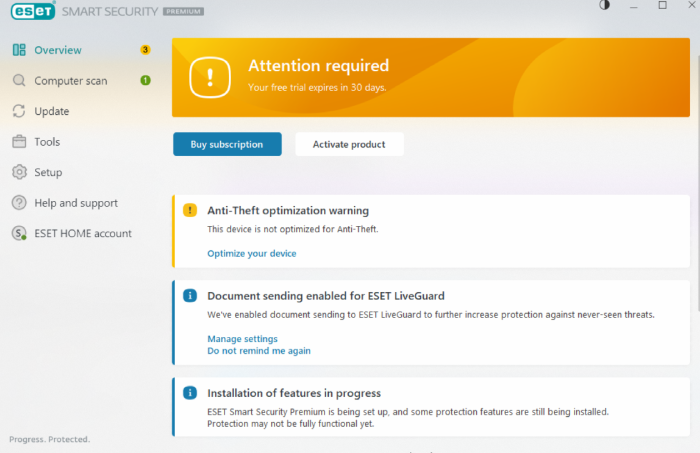Click 'Your free trial expires in 30 days.' text
This screenshot has width=700, height=453.
(x=317, y=87)
